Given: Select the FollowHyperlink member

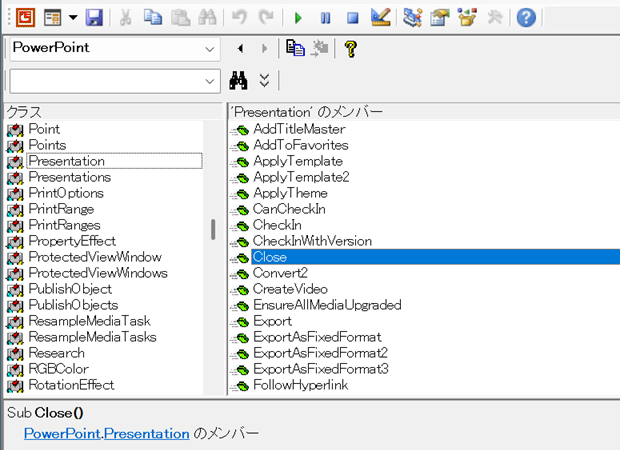Looking at the screenshot, I should click(301, 385).
